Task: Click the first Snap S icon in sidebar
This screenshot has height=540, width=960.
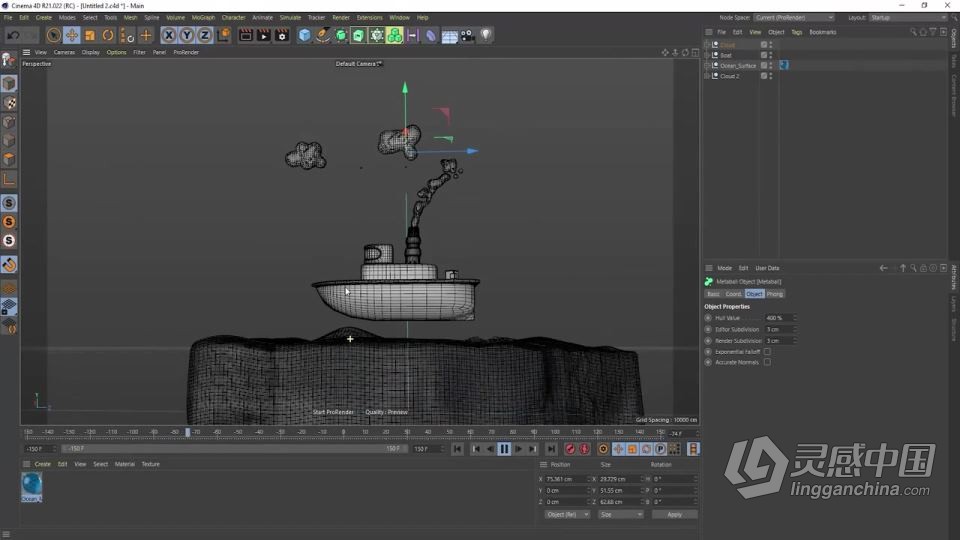Action: click(9, 203)
